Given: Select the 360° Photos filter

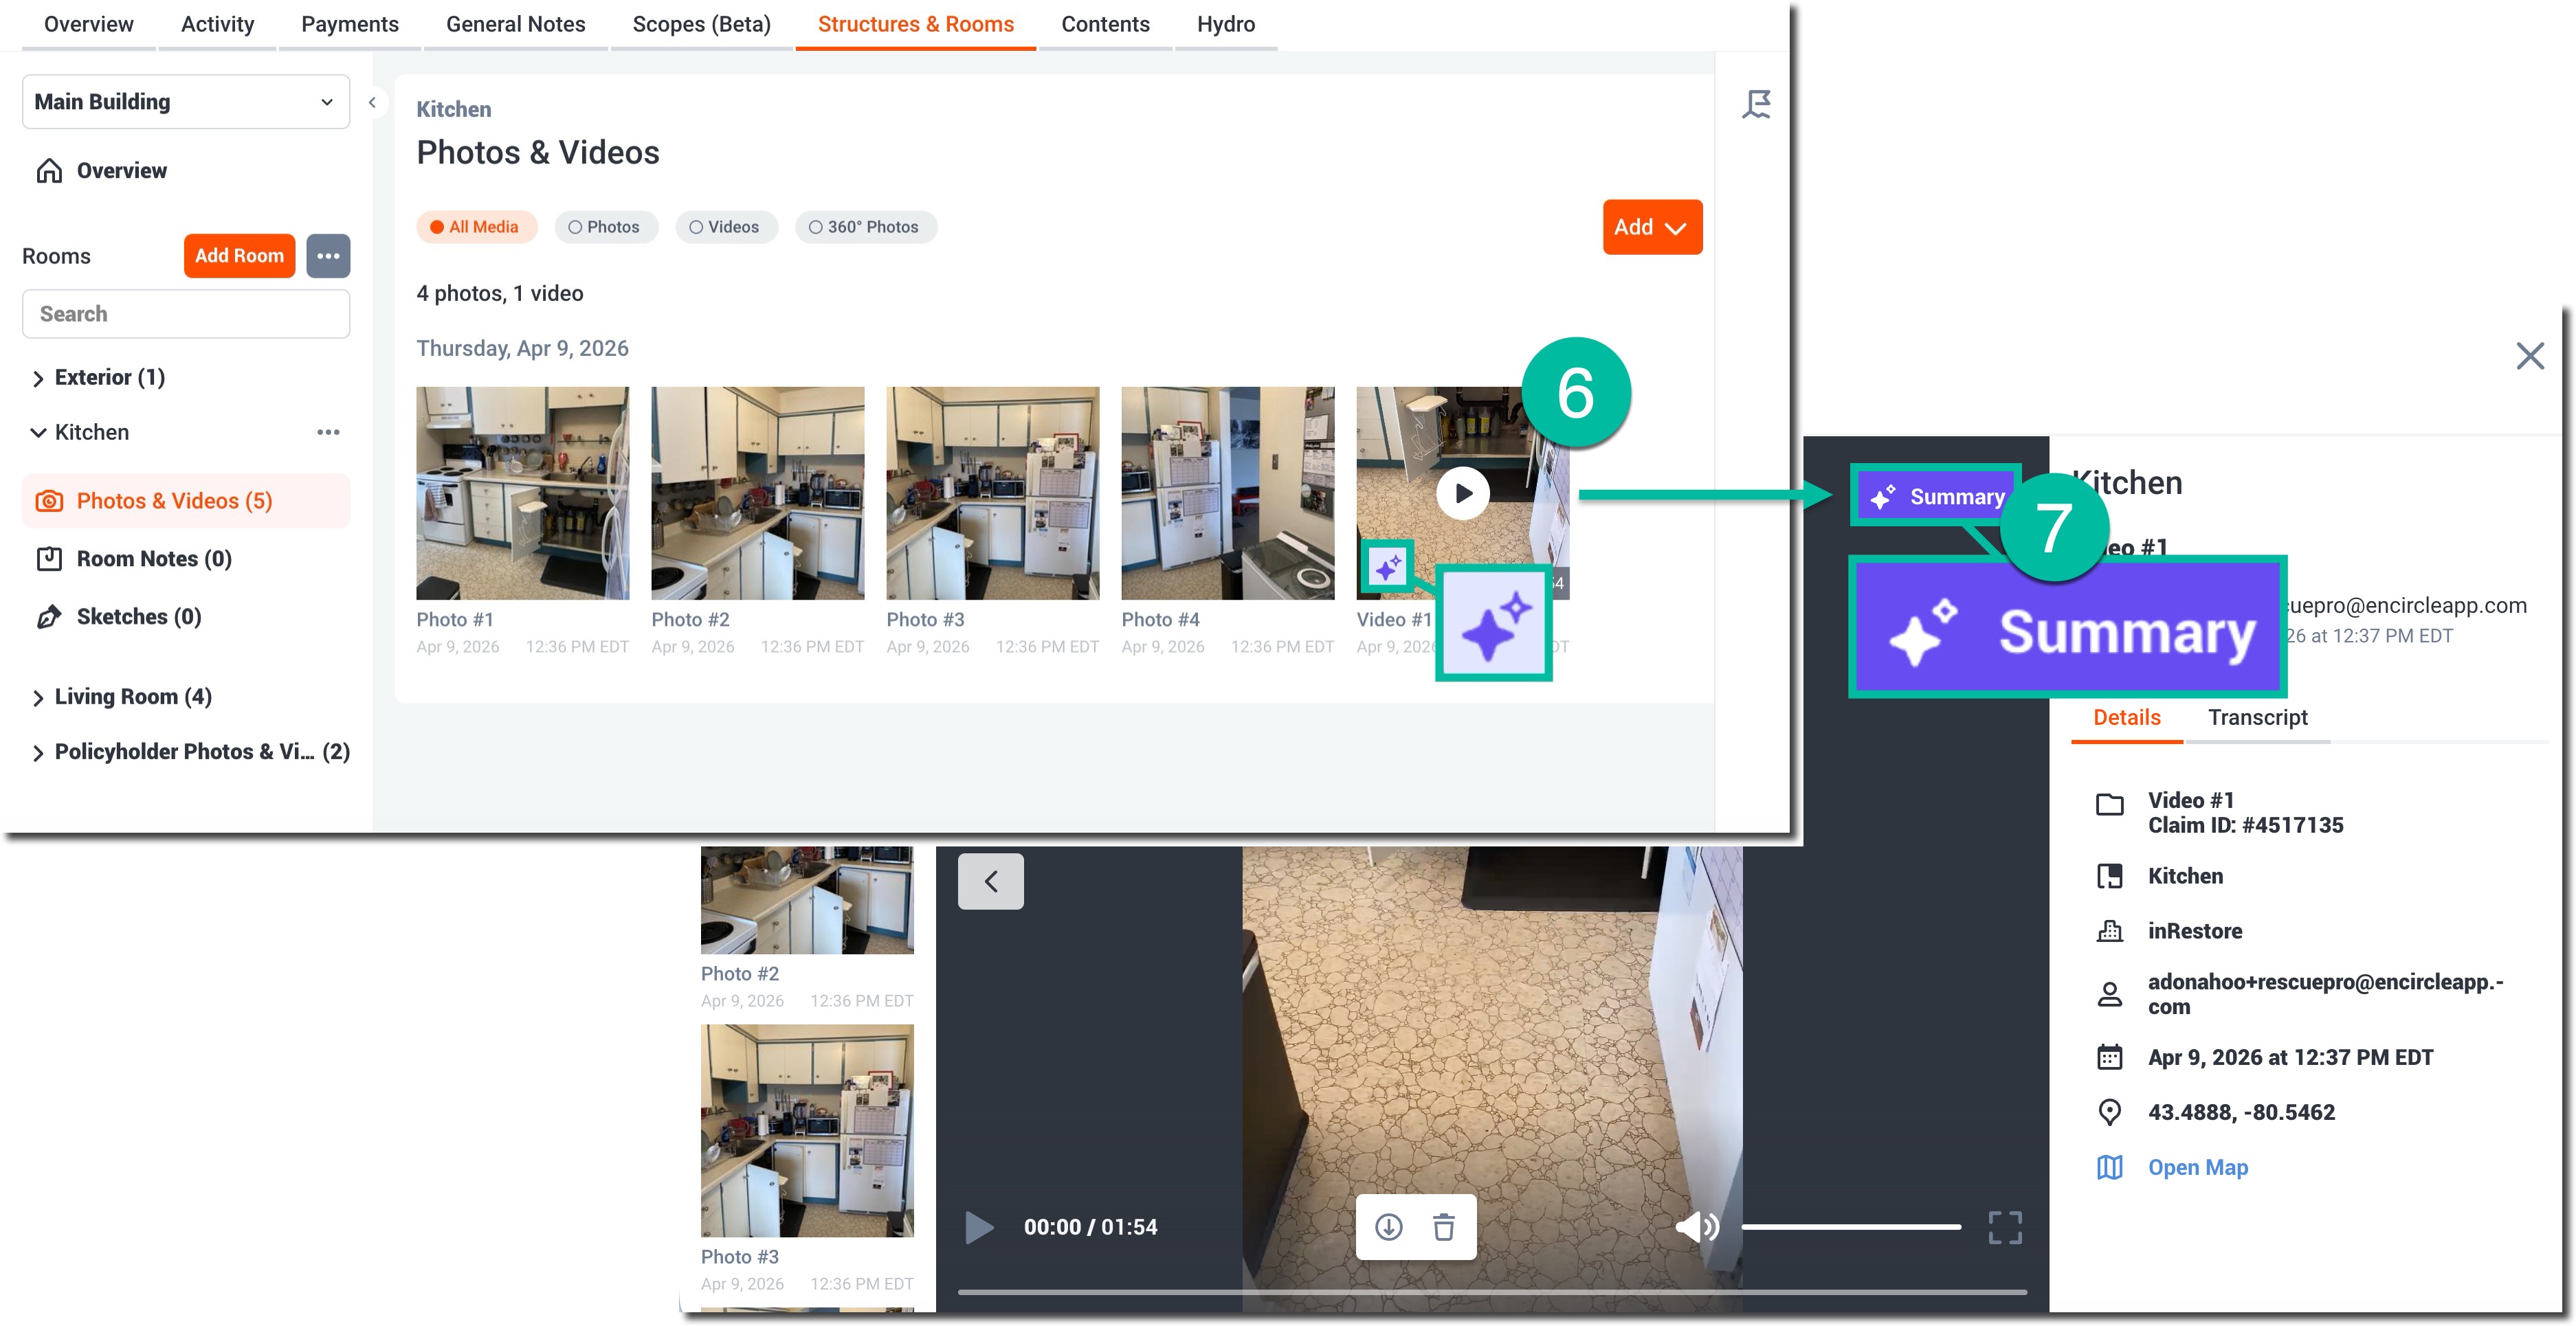Looking at the screenshot, I should (x=865, y=227).
